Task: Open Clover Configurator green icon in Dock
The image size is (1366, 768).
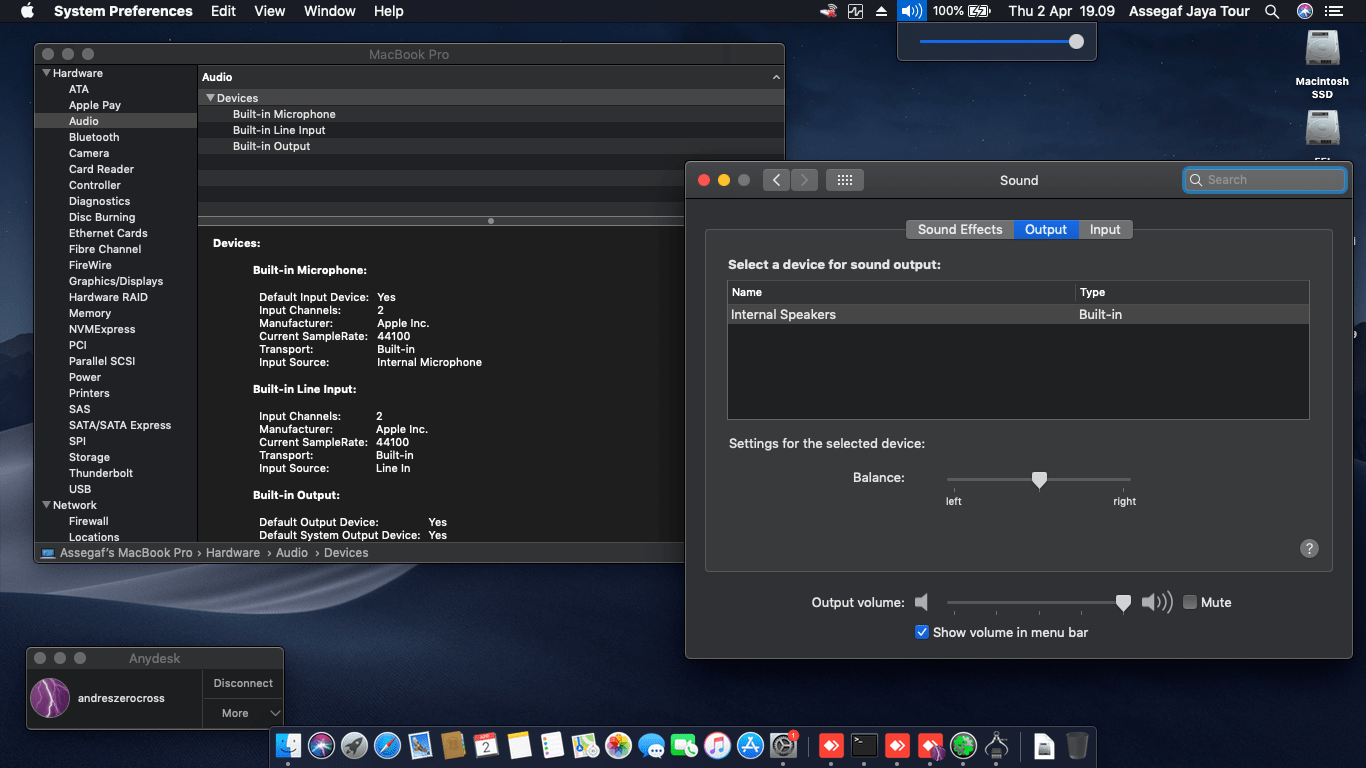Action: [x=963, y=745]
